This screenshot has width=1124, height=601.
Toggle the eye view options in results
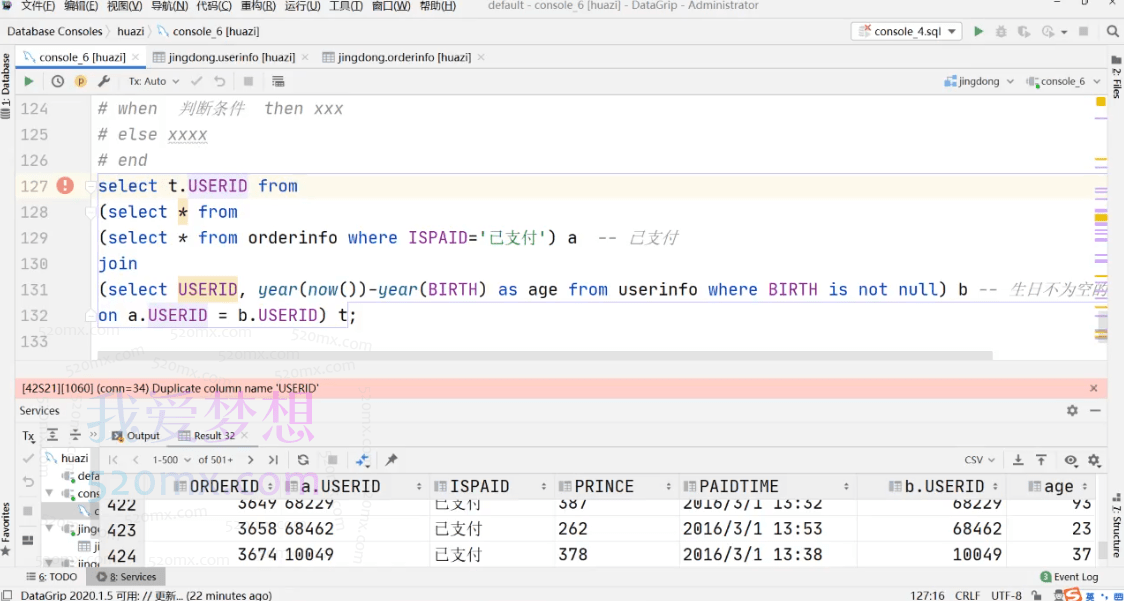(x=1071, y=460)
